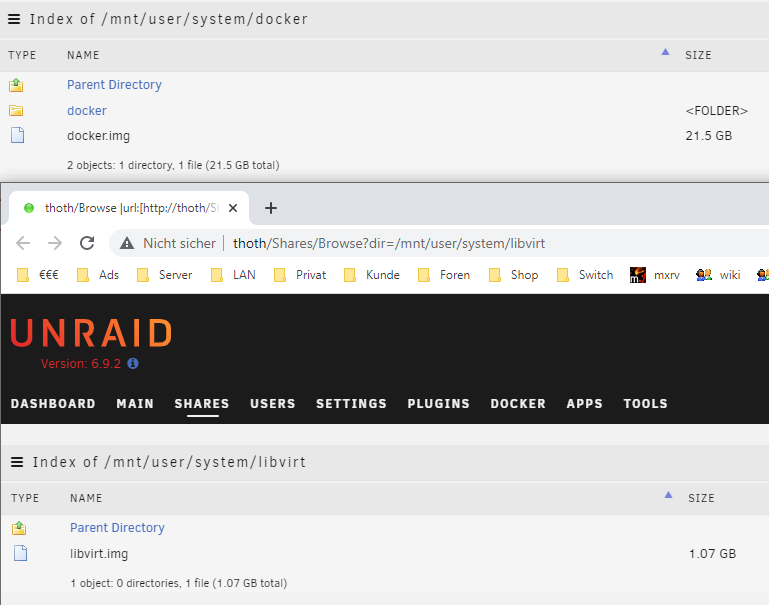
Task: Open the LAN bookmark folder
Action: (233, 275)
